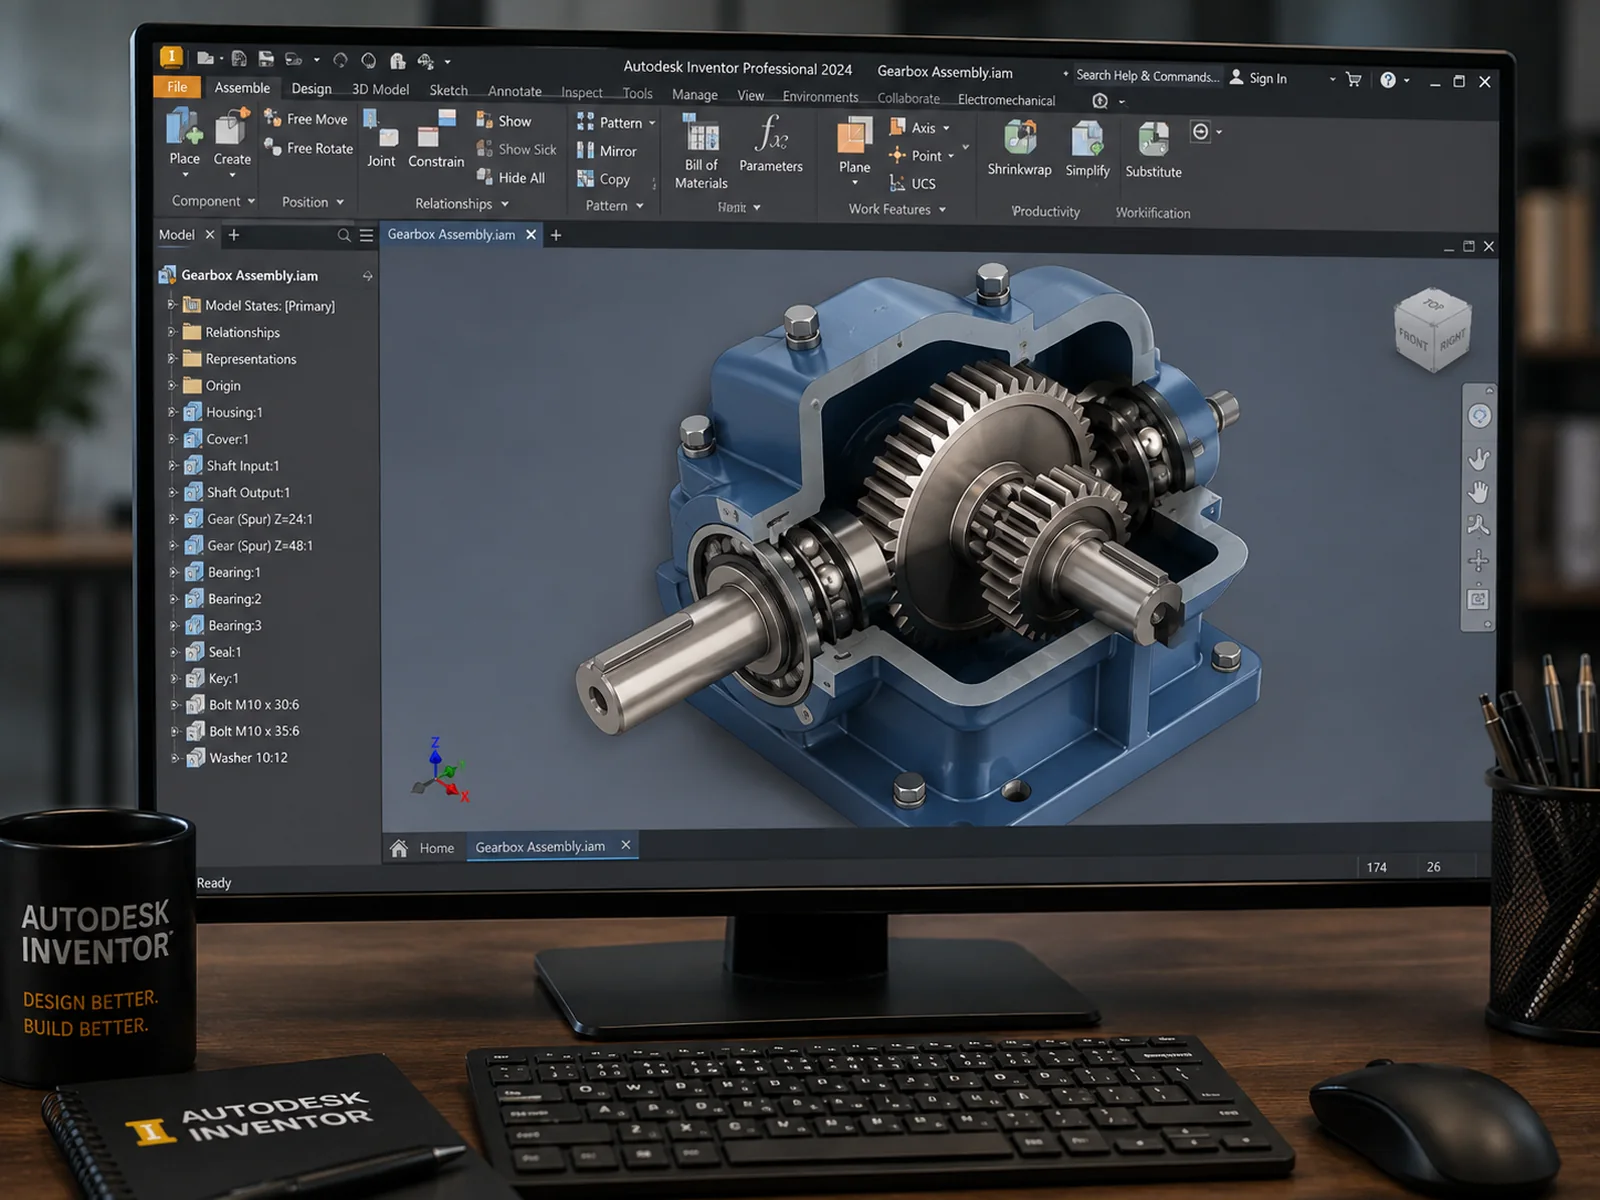Switch to the Manage ribbon tab
1600x1200 pixels.
pos(694,95)
